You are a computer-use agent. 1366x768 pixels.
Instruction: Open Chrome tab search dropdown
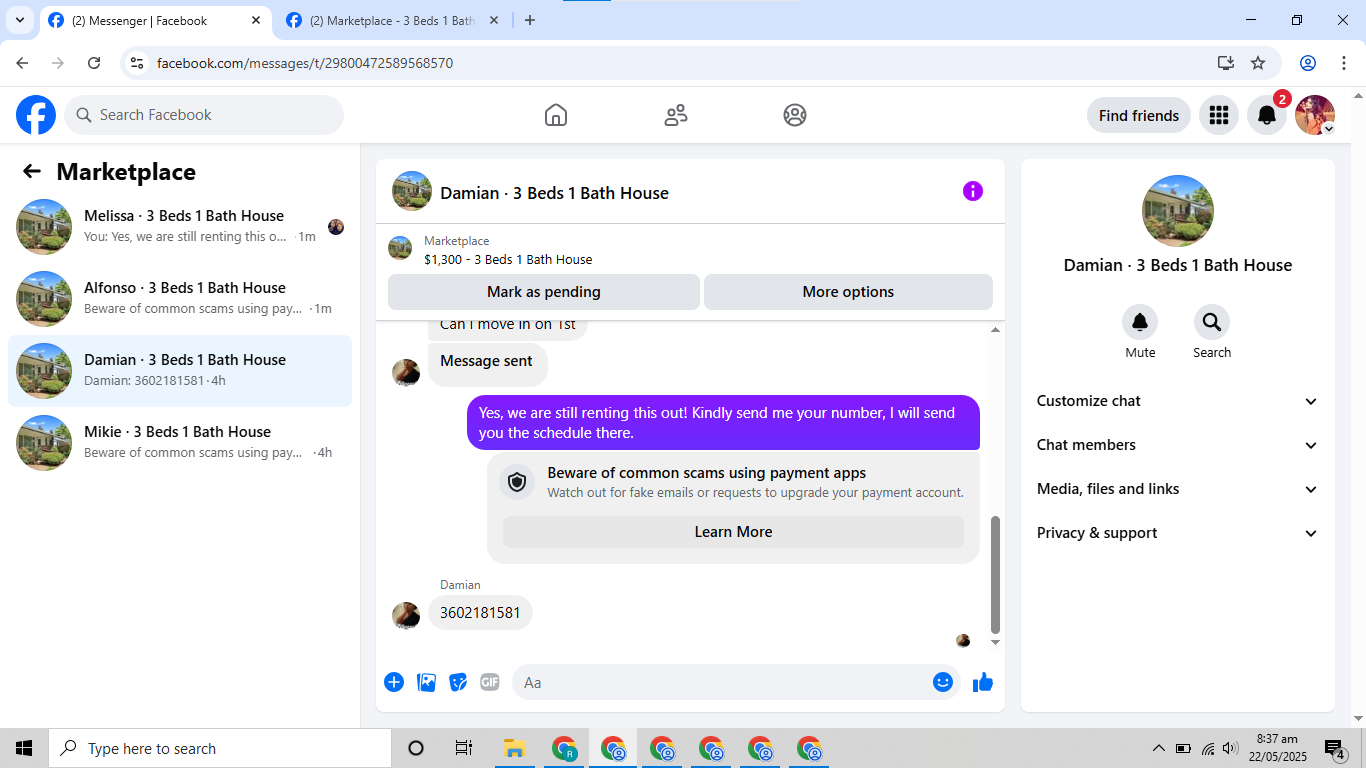[19, 20]
